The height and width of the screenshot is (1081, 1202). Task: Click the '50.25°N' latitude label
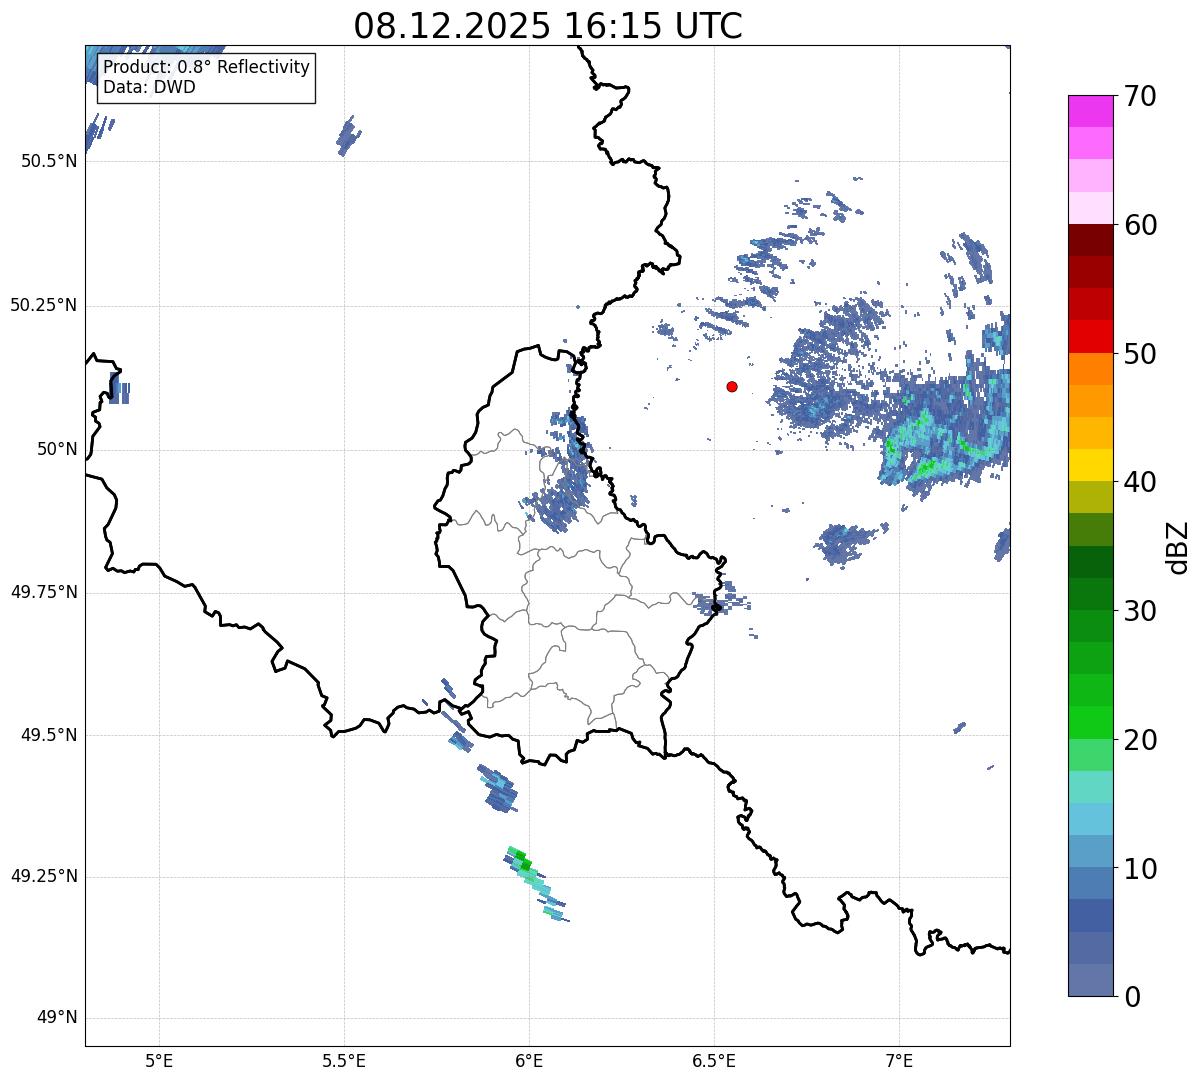(43, 305)
